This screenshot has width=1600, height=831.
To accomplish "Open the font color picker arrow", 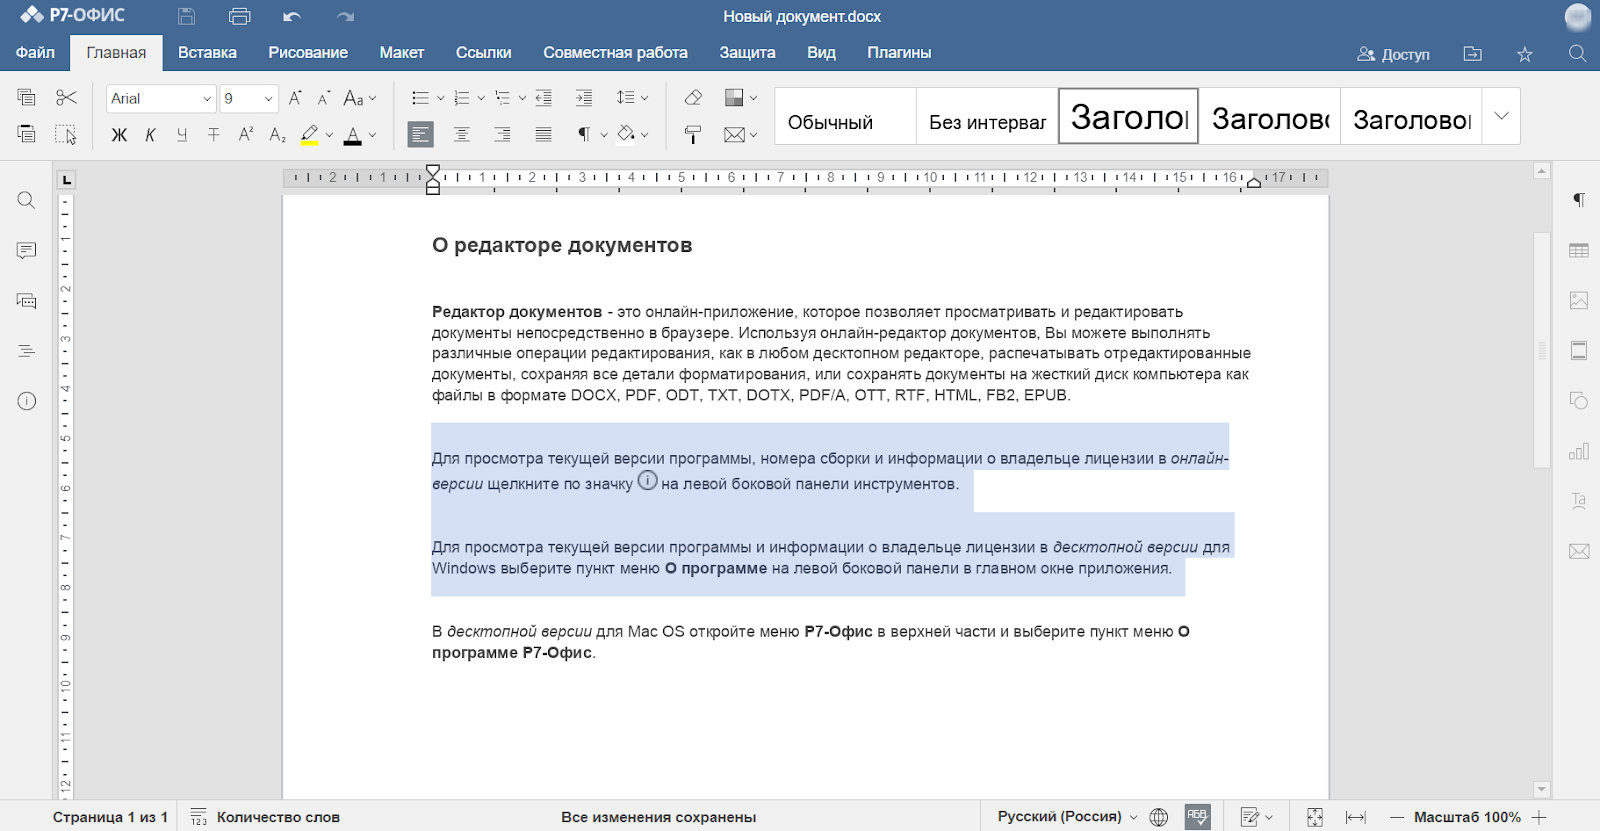I will click(372, 135).
